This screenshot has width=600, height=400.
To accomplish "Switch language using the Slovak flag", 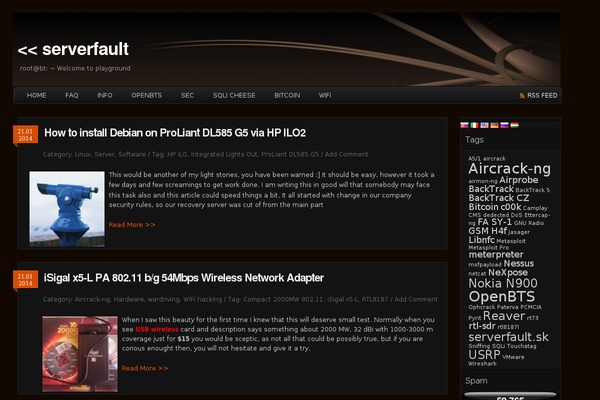I will [x=464, y=125].
